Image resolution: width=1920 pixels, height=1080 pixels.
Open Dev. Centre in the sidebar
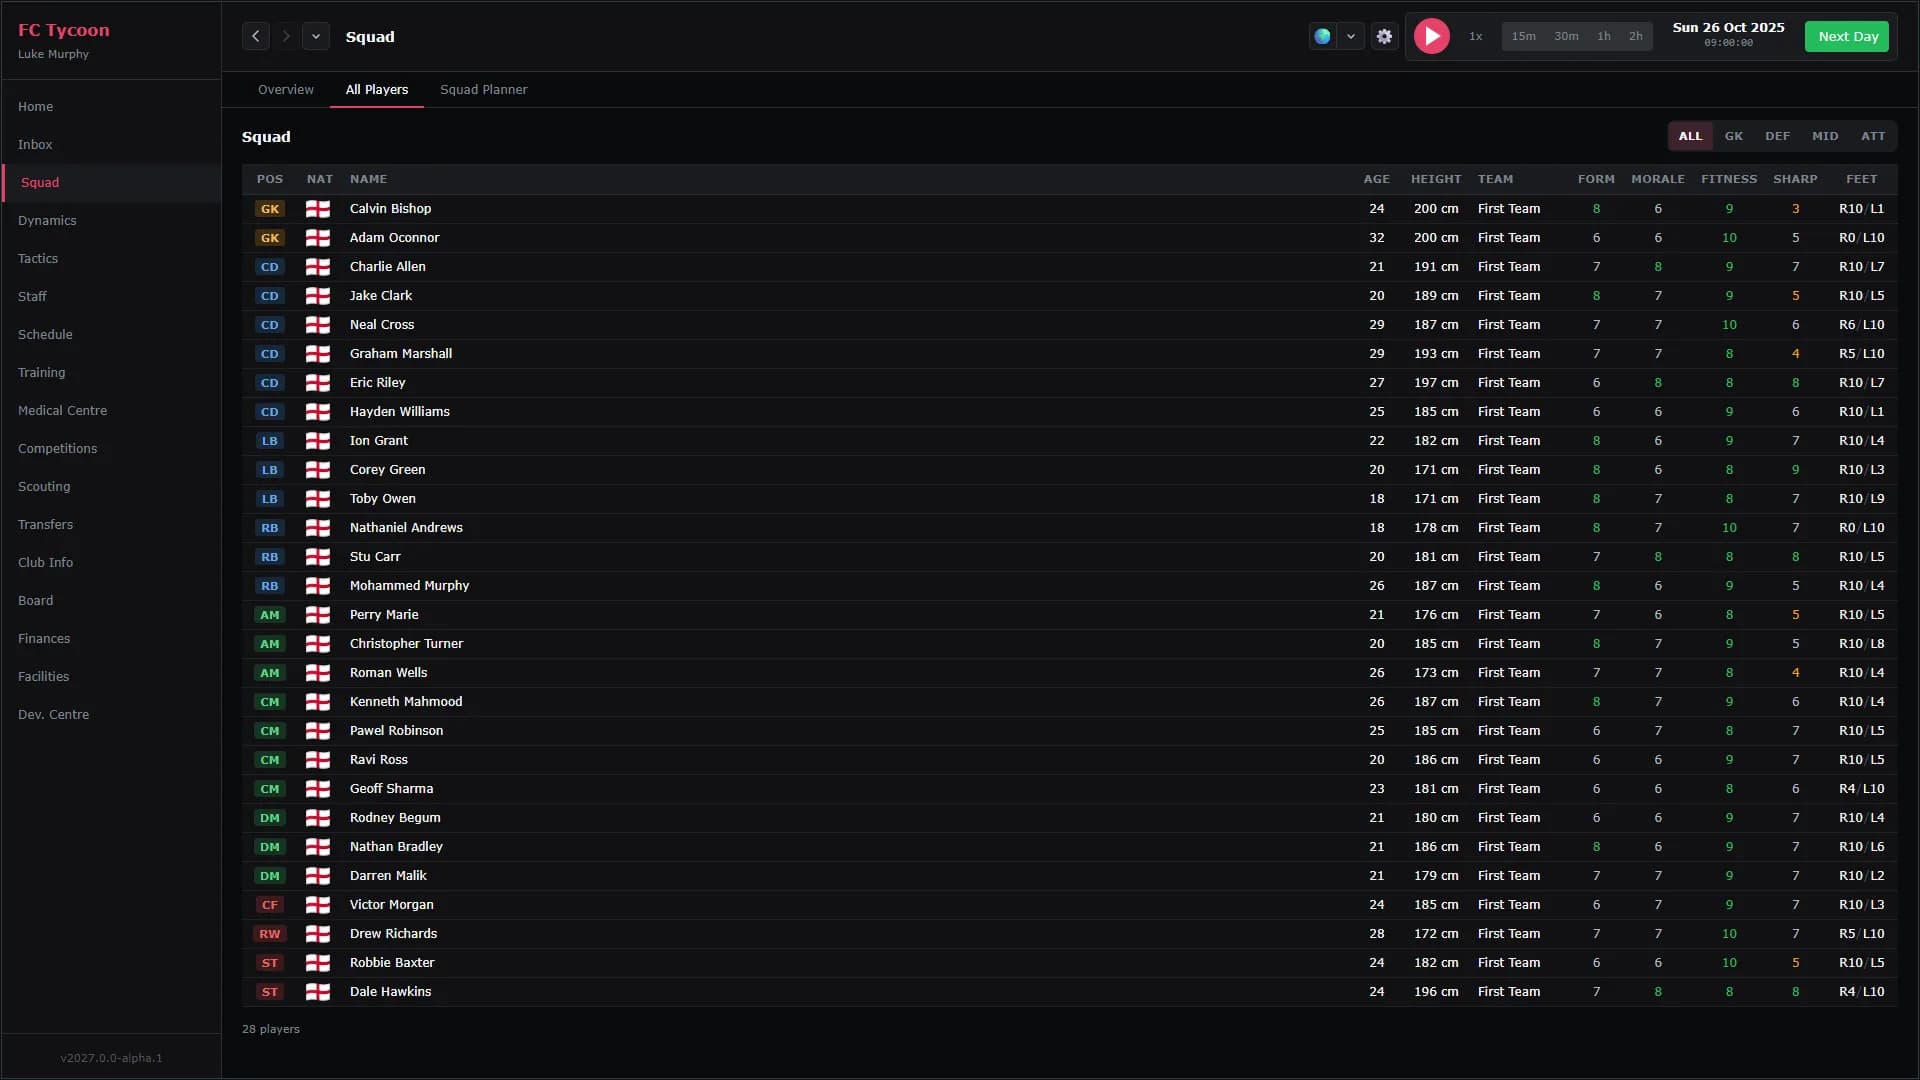point(111,715)
